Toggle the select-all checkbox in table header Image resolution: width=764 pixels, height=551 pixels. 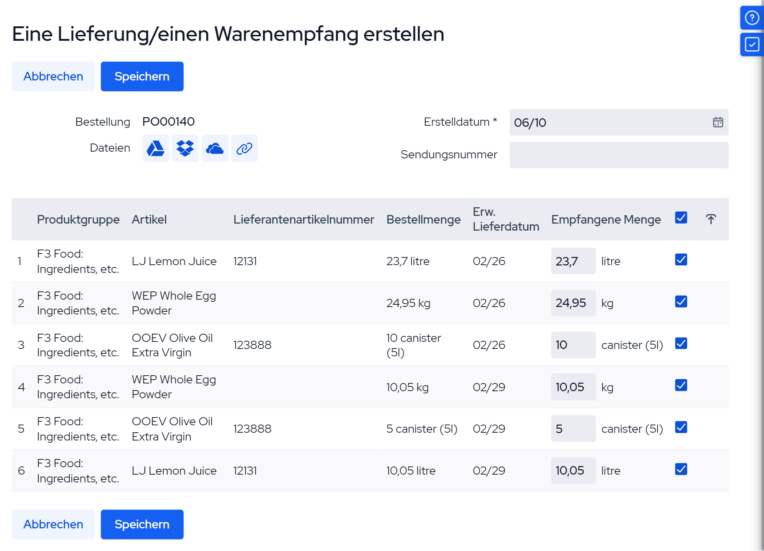point(681,218)
